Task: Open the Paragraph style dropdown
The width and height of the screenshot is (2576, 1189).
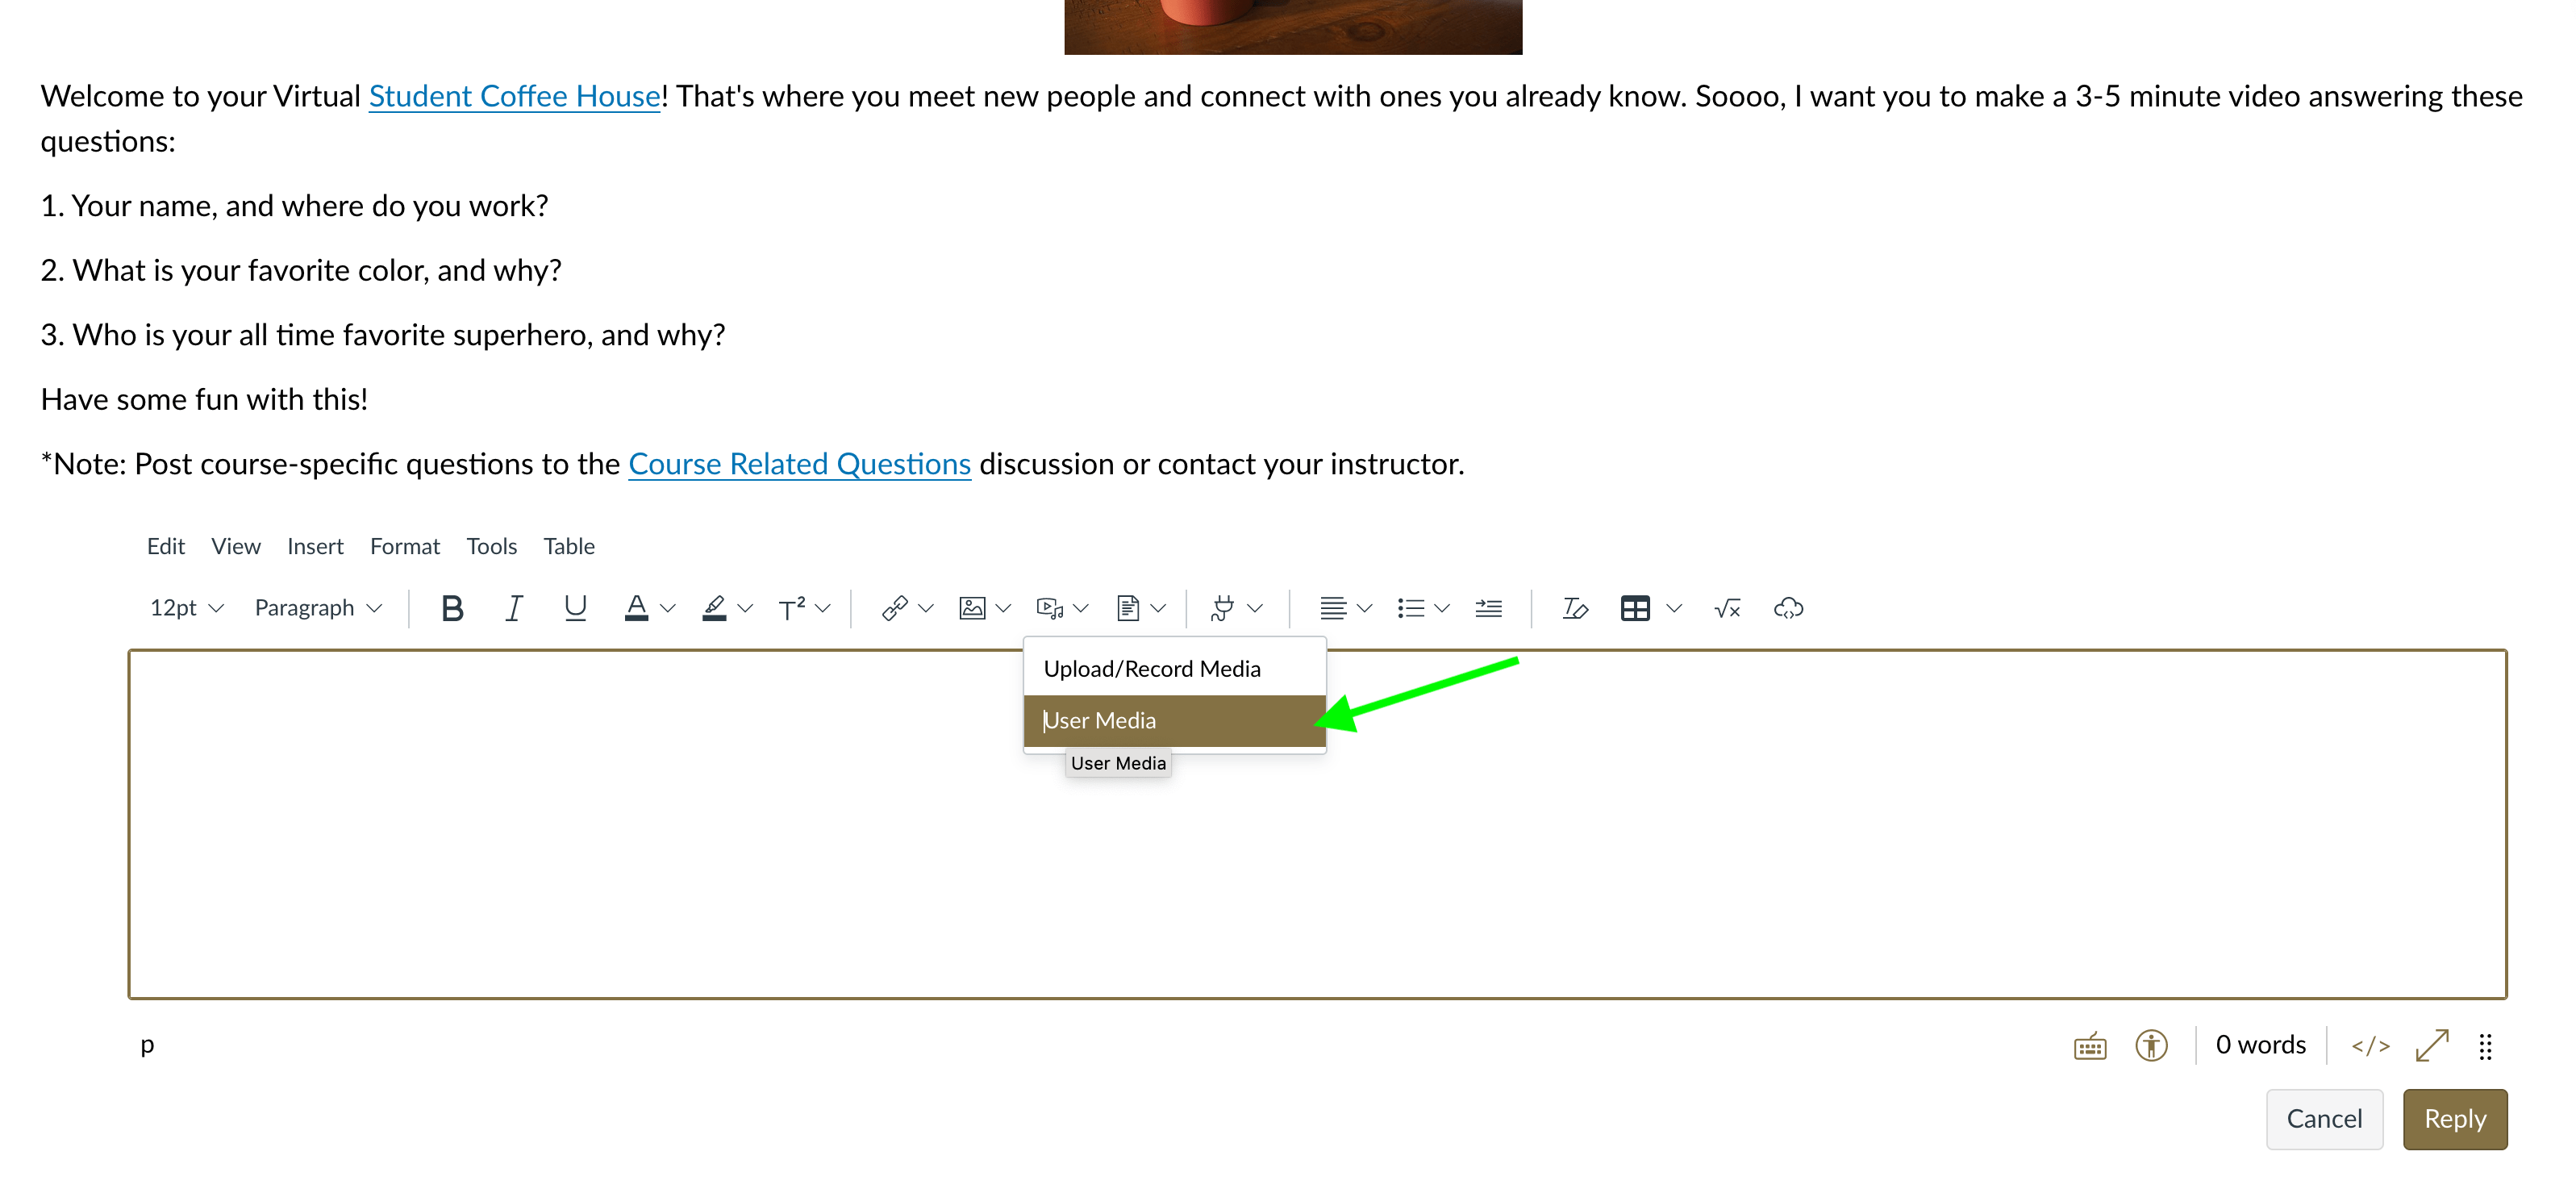Action: tap(316, 607)
